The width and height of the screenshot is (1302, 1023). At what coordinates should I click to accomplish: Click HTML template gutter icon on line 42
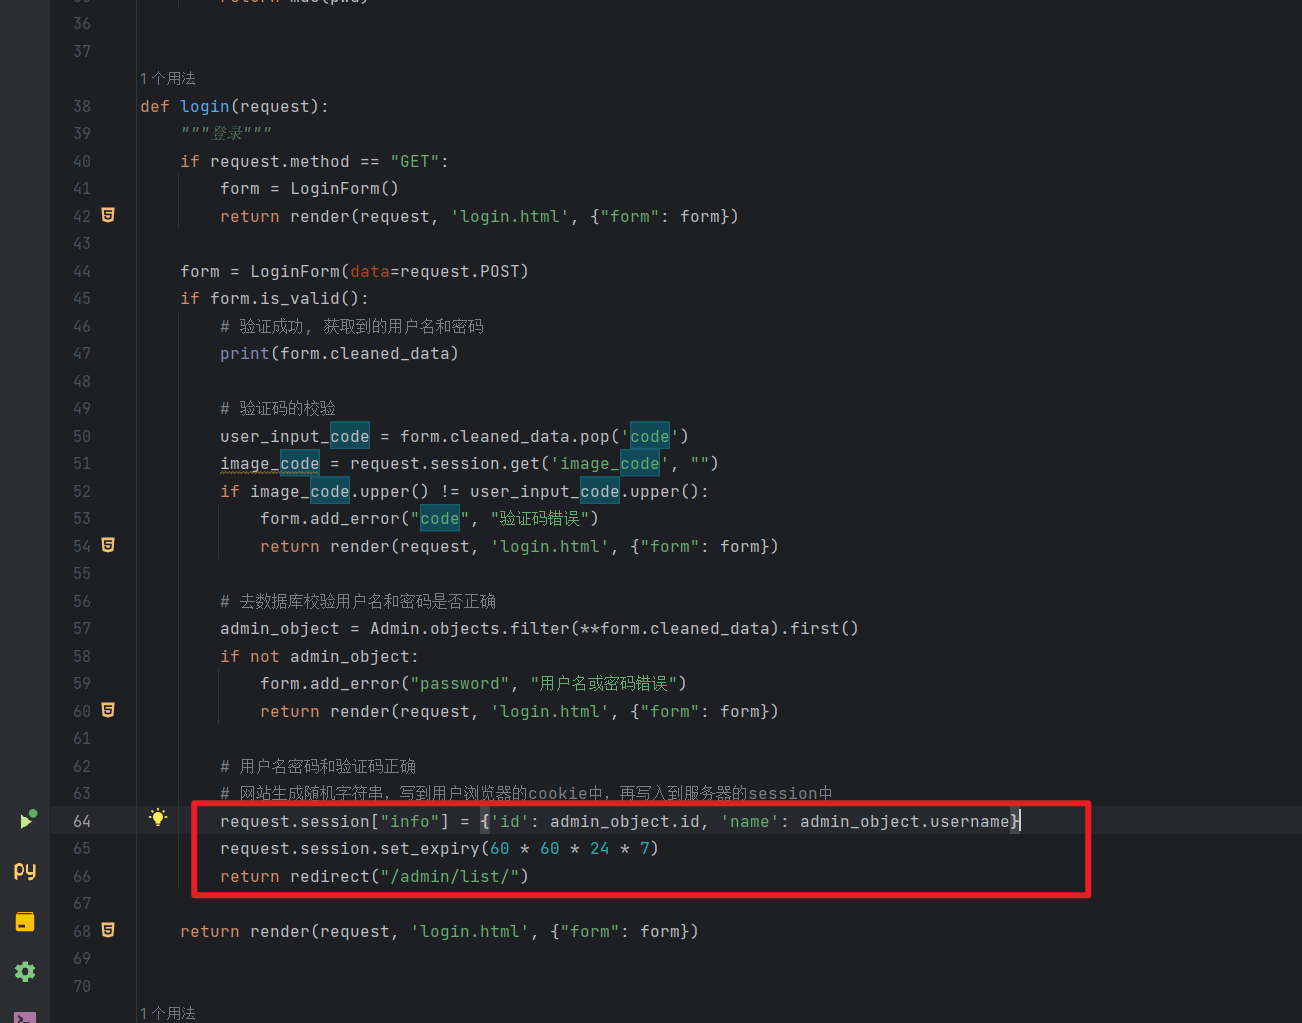click(108, 215)
